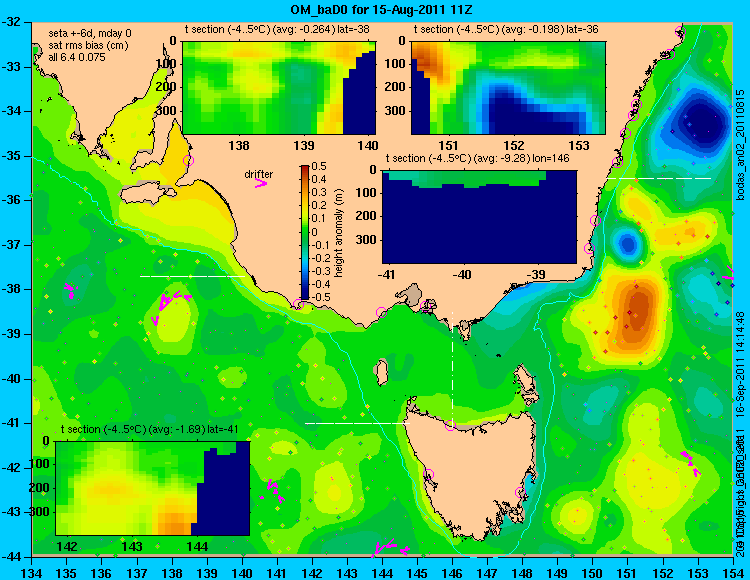Click the white dashed section line at lat -38
This screenshot has width=750, height=580.
(x=192, y=276)
